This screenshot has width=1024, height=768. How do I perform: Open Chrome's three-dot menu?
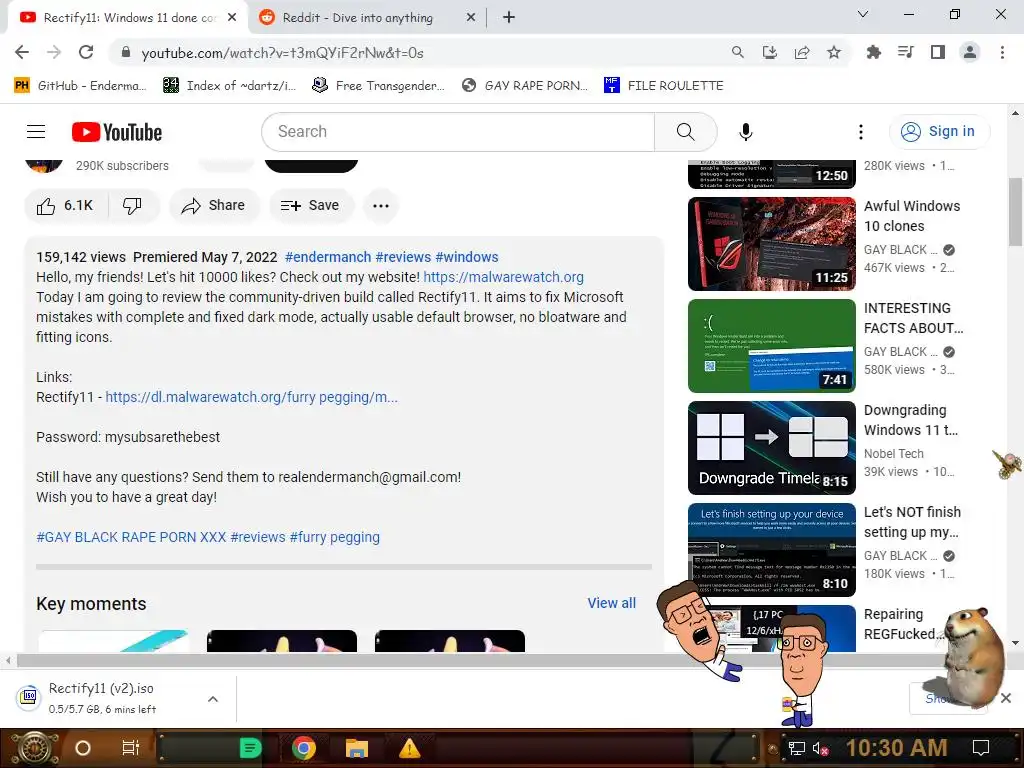point(1002,52)
